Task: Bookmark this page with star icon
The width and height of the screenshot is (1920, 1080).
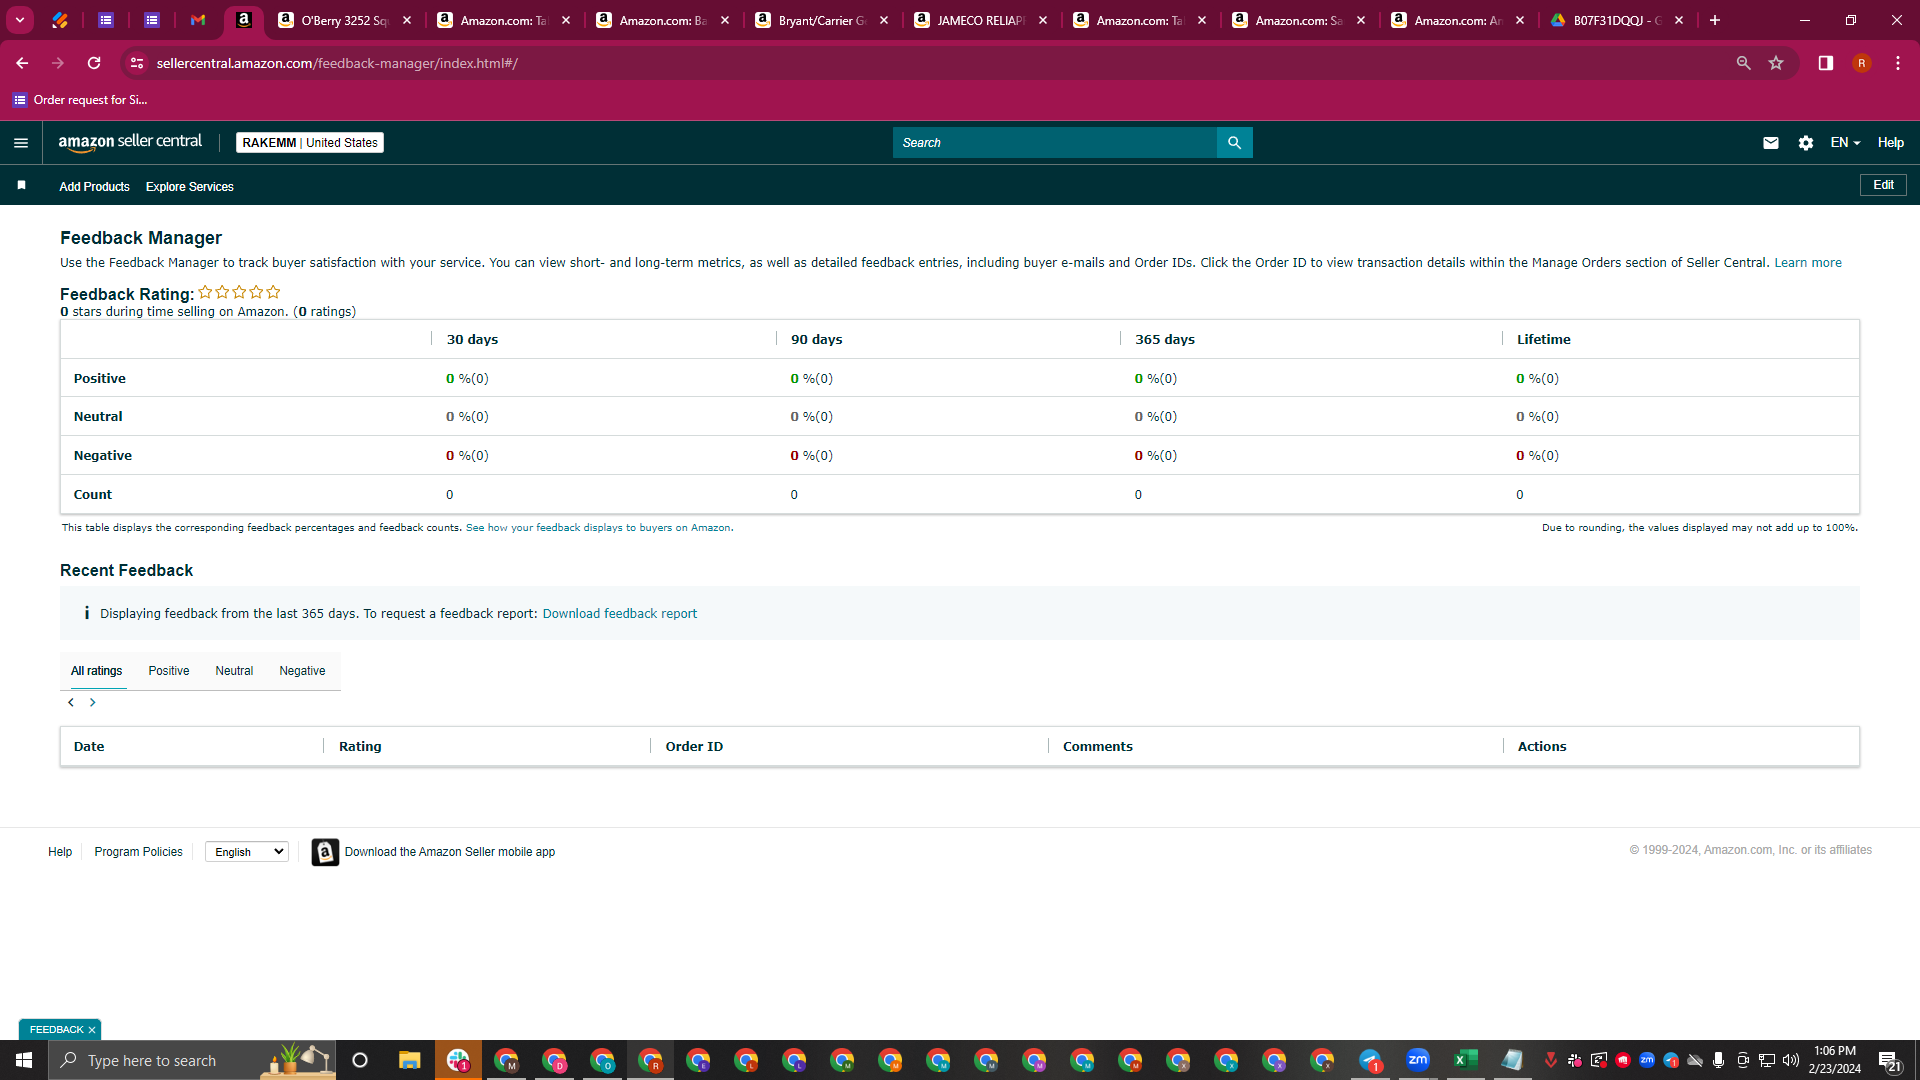Action: click(1776, 63)
